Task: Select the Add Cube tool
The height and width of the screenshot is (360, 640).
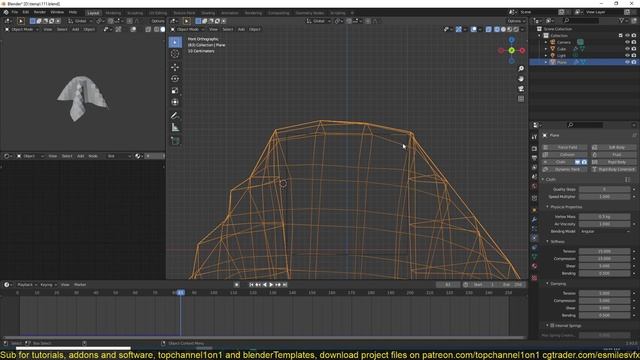Action: (175, 141)
